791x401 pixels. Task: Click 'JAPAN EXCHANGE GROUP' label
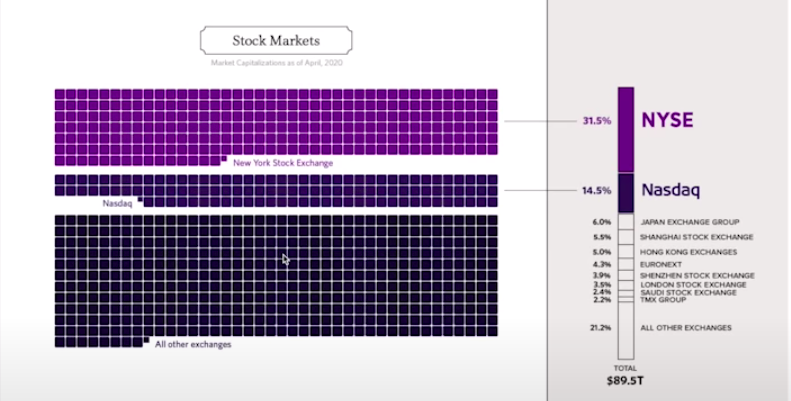[690, 222]
